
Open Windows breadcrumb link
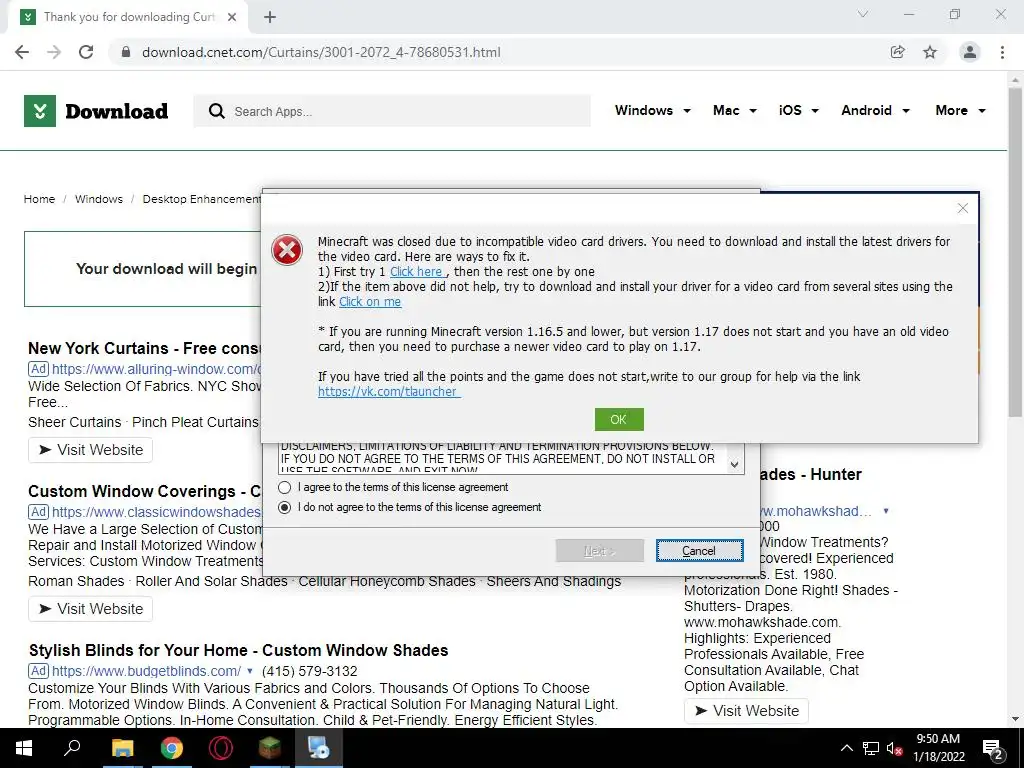[99, 199]
